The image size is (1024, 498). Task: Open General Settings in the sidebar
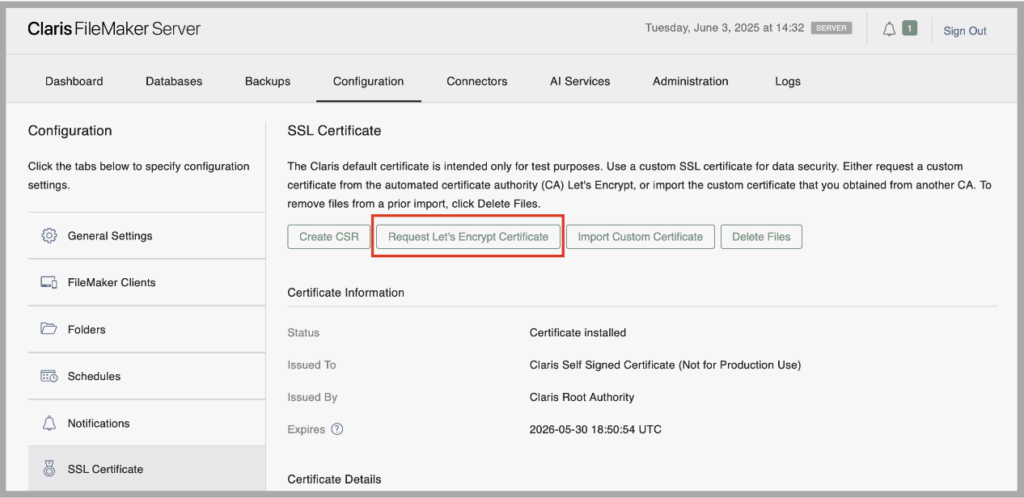tap(146, 236)
